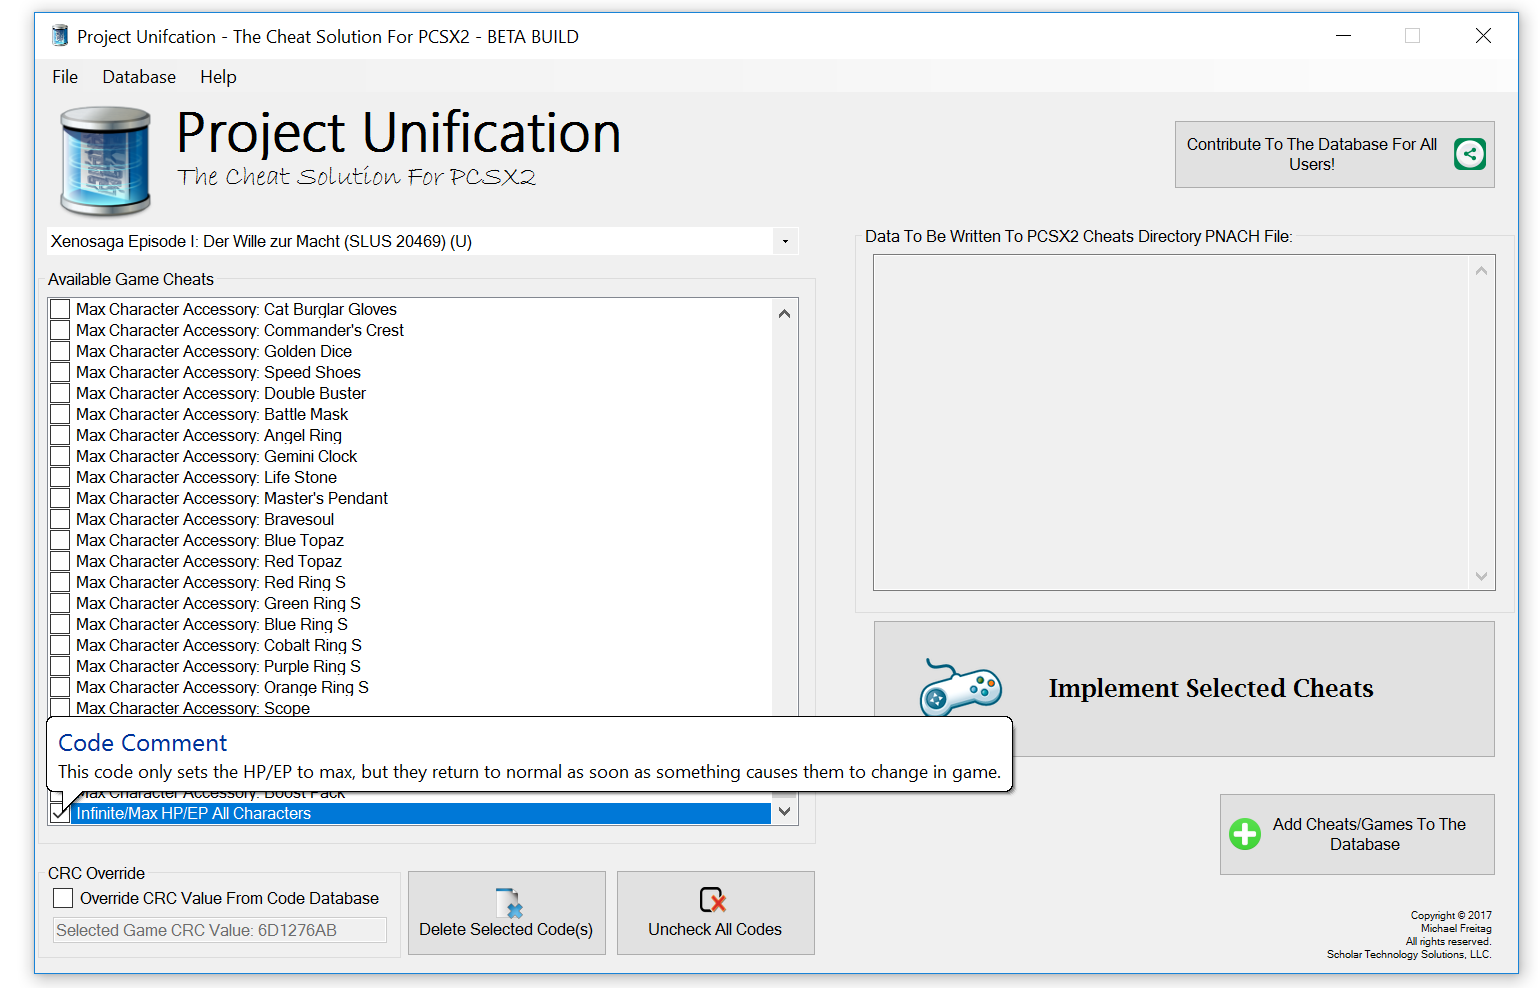Open the Database menu
This screenshot has height=988, width=1538.
click(x=139, y=77)
